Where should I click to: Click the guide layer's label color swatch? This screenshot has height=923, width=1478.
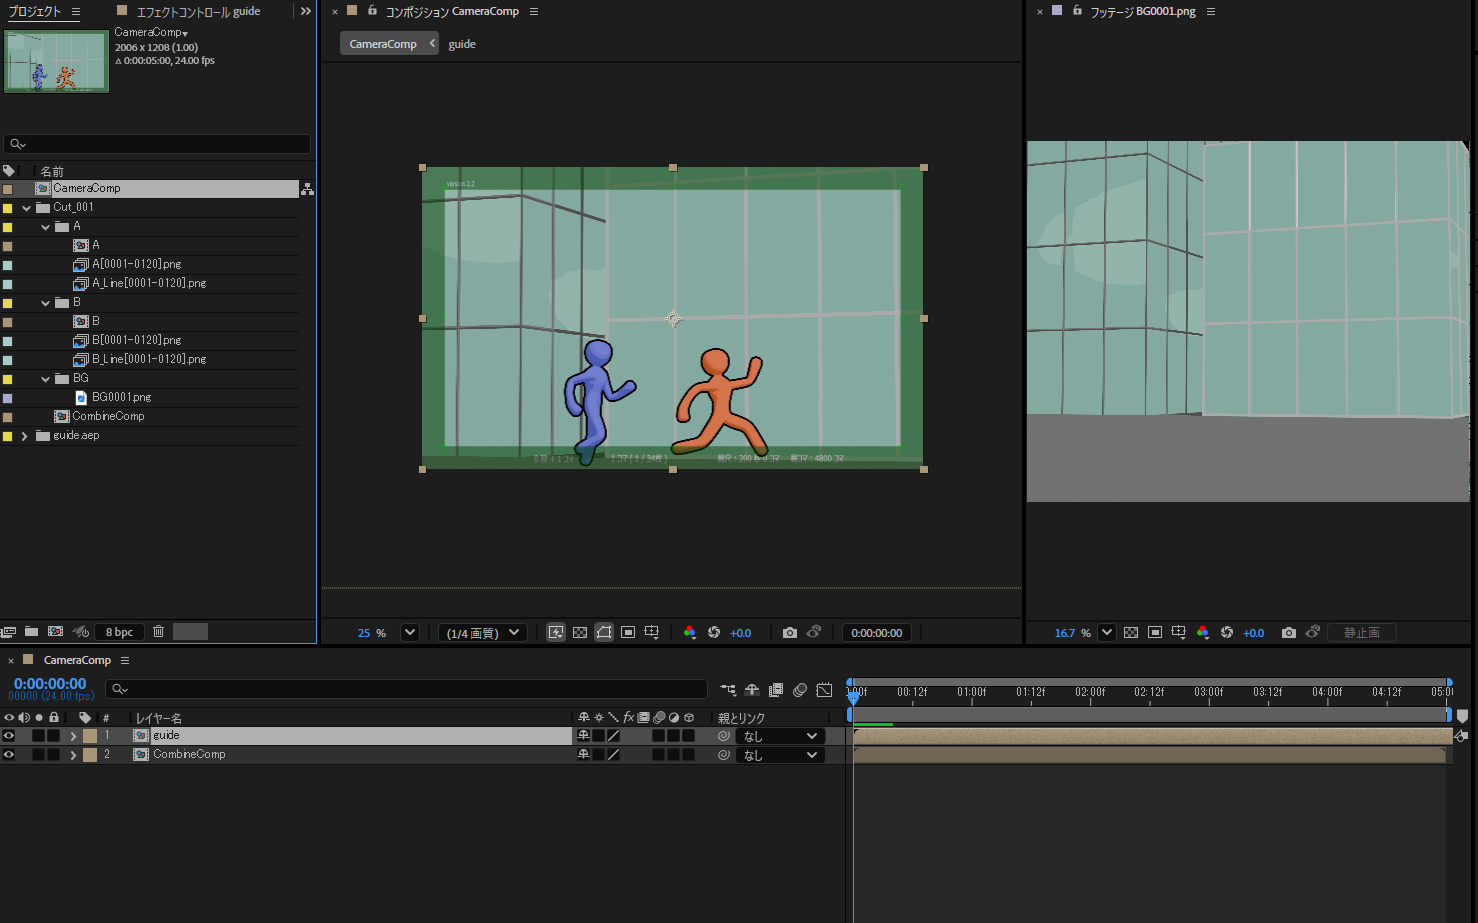[90, 736]
